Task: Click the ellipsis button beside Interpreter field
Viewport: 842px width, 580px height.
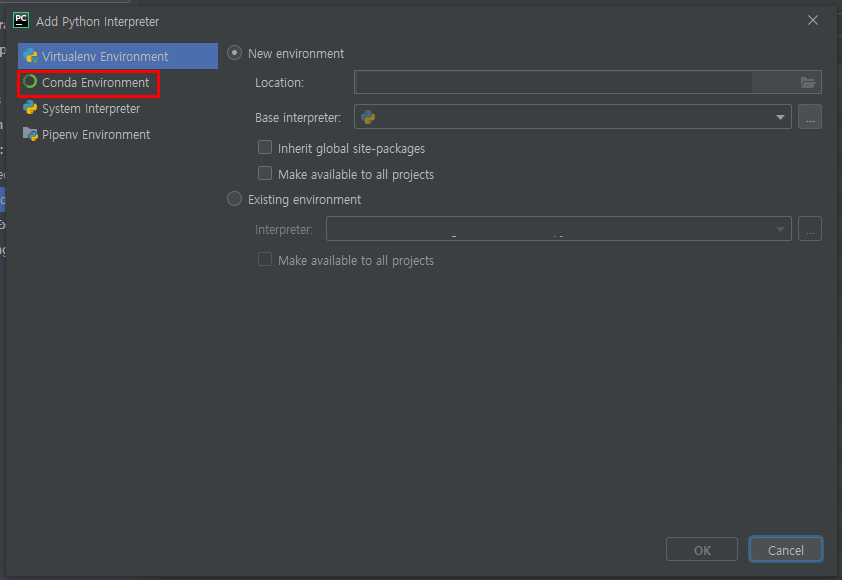Action: (x=810, y=229)
